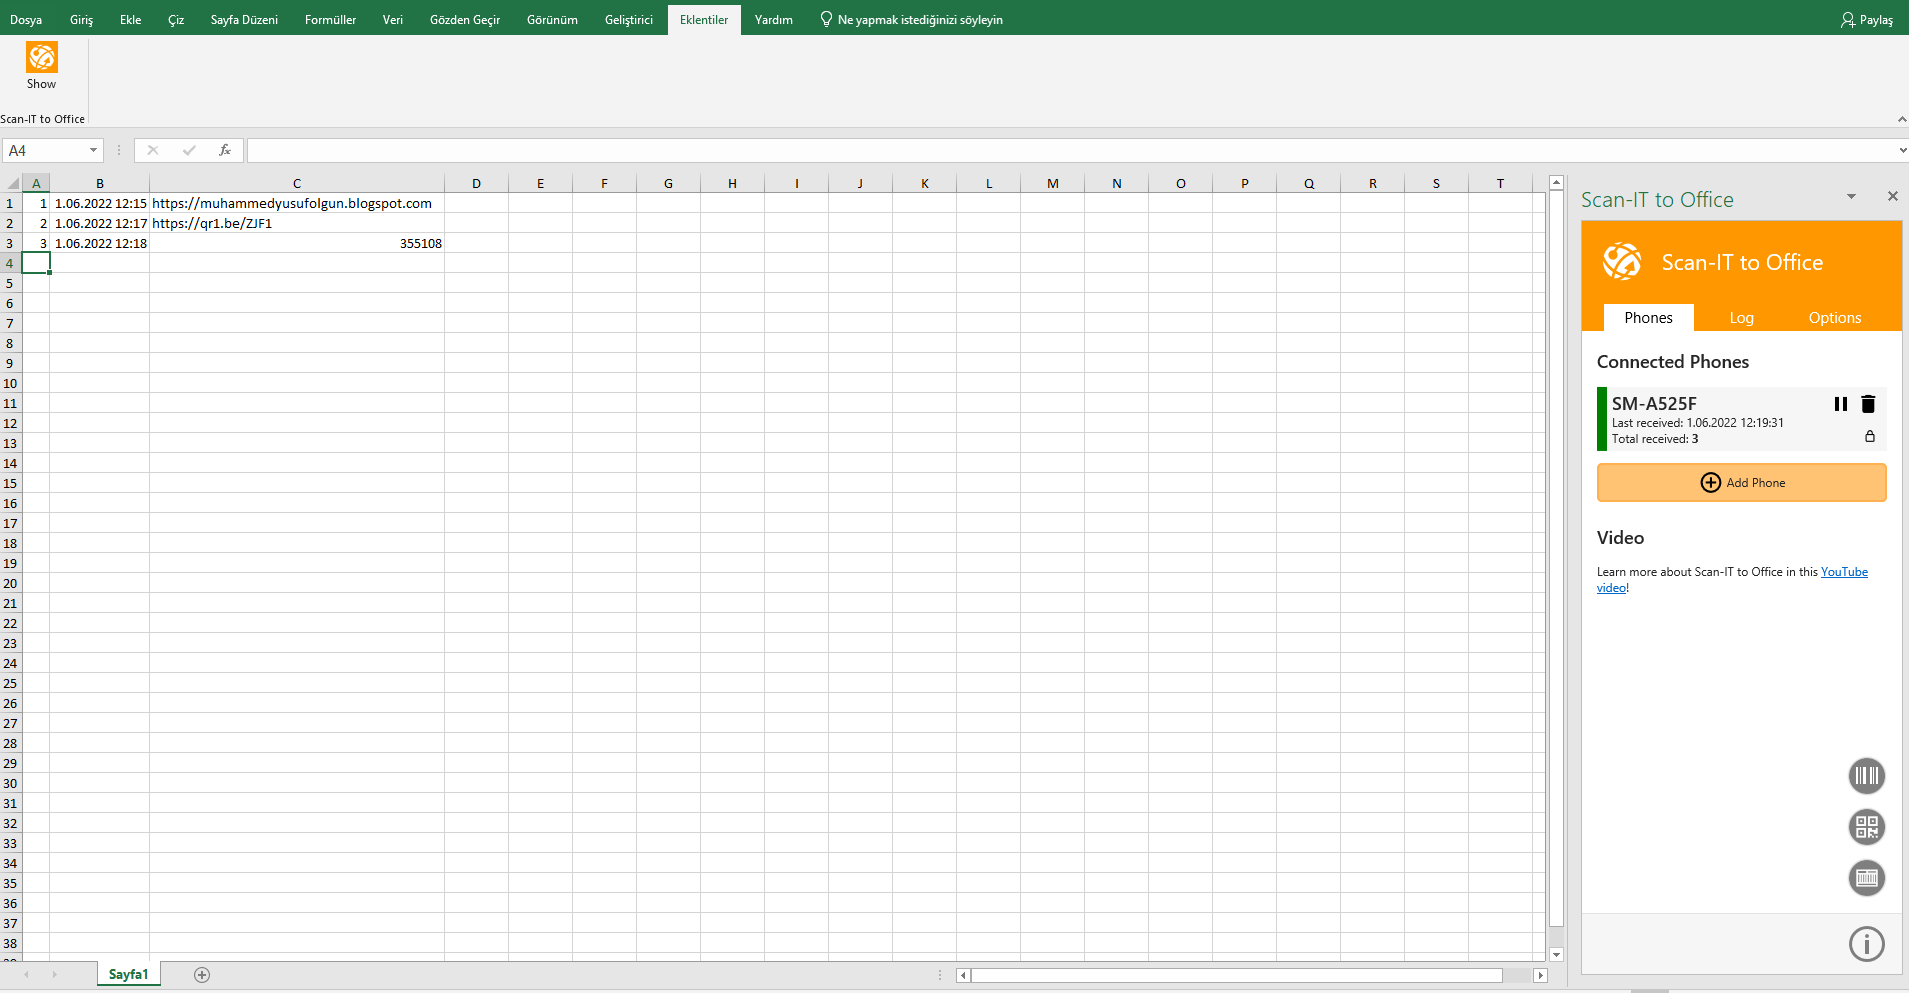The image size is (1909, 993).
Task: Click the Scan-IT to Office logo in orange header
Action: point(1622,262)
